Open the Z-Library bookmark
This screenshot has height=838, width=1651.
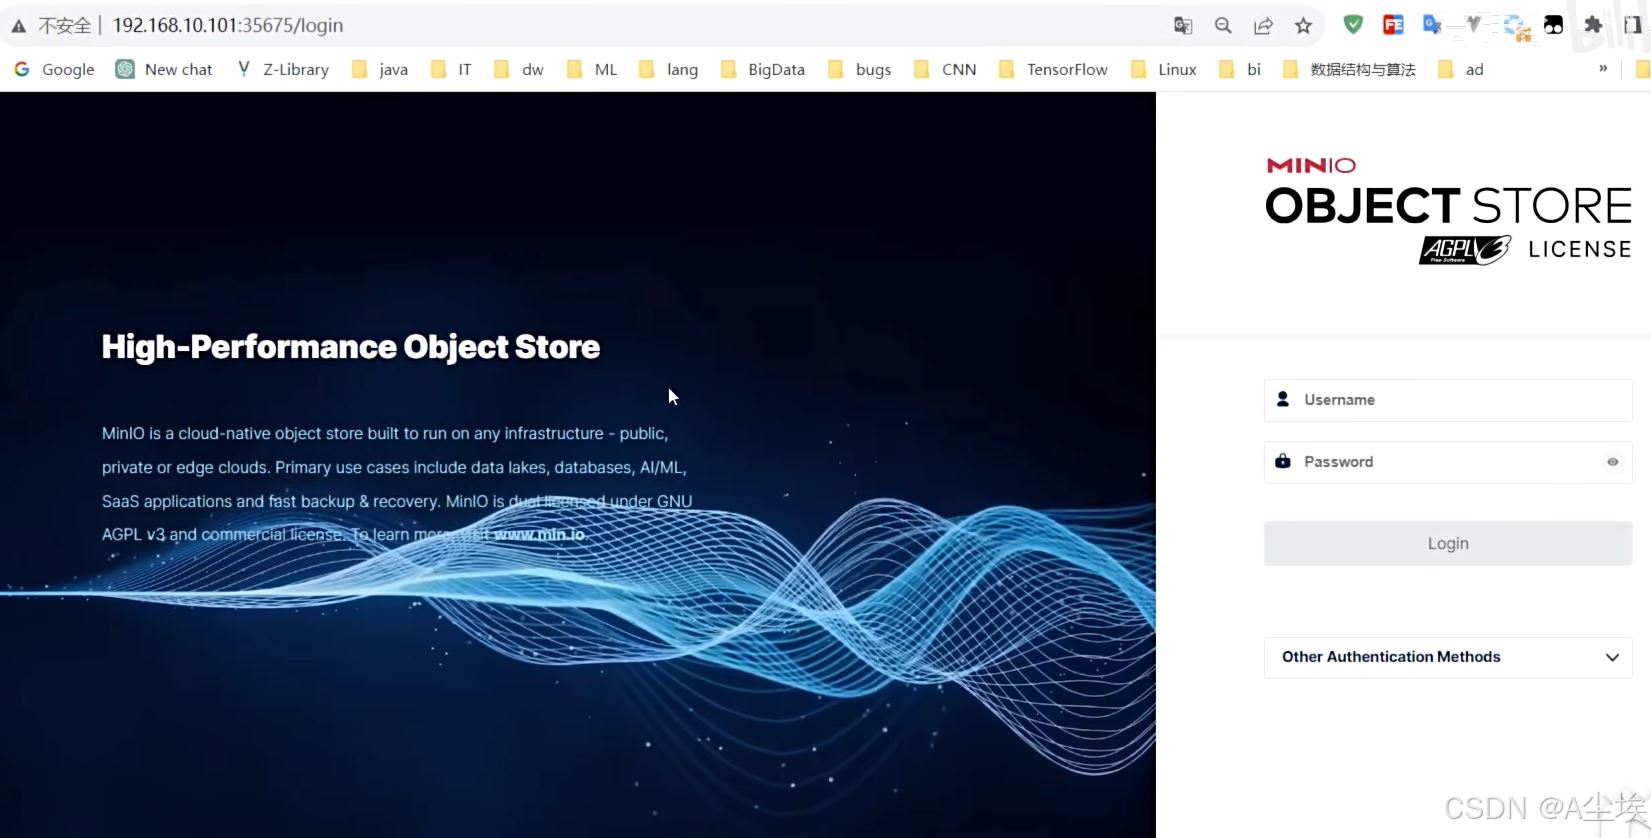point(283,69)
